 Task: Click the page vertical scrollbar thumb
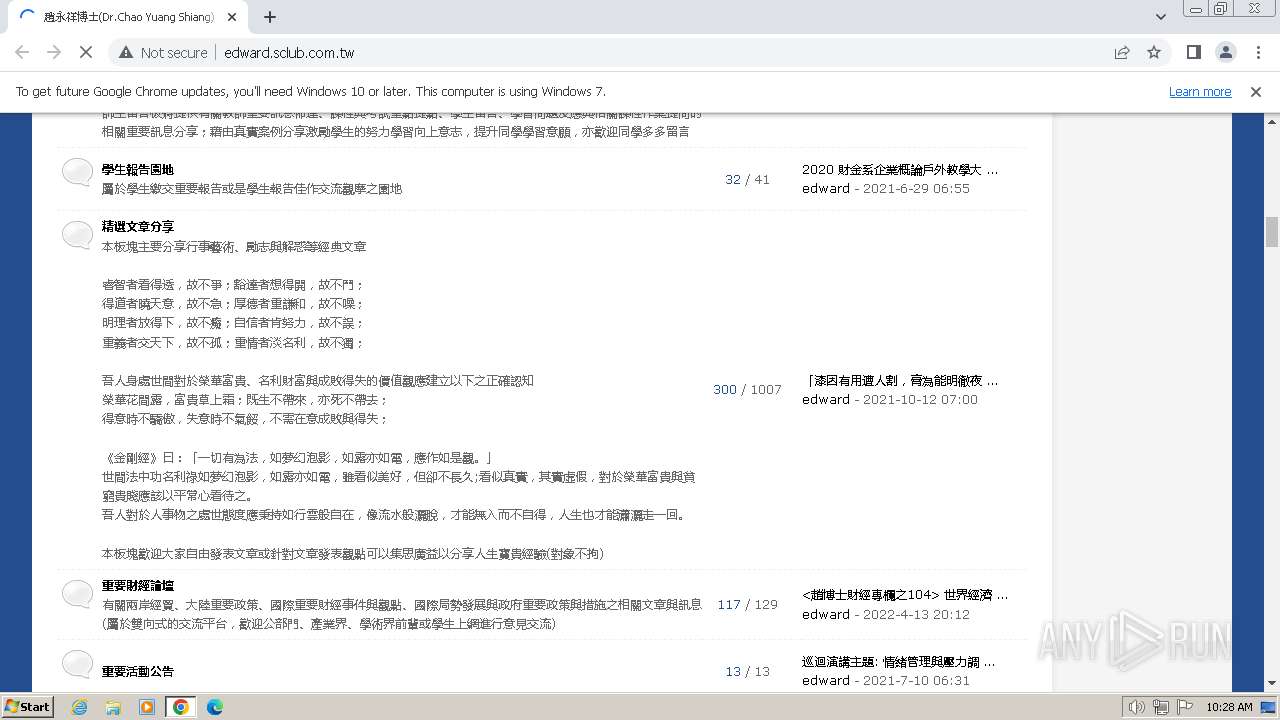(x=1272, y=232)
